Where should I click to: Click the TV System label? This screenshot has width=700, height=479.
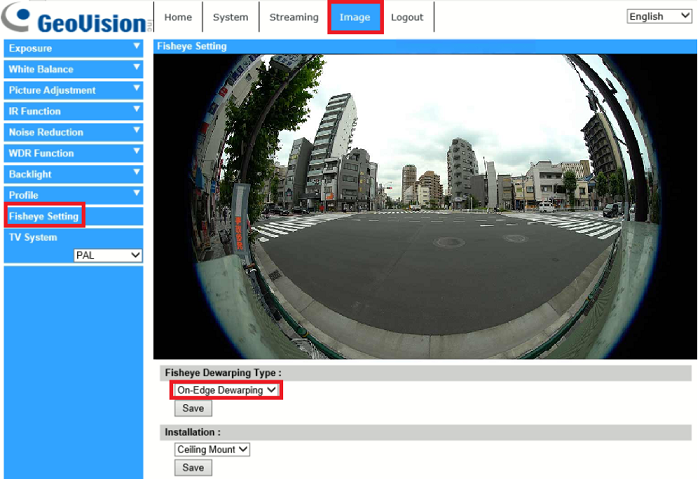pos(33,237)
